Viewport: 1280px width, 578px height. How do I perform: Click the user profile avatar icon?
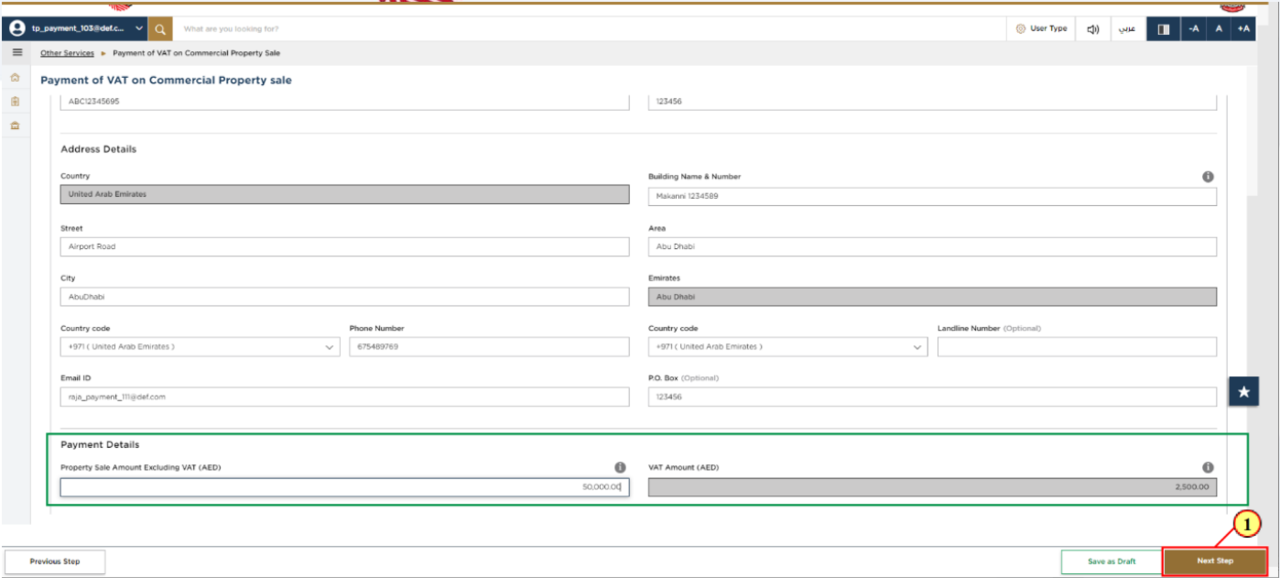[17, 29]
